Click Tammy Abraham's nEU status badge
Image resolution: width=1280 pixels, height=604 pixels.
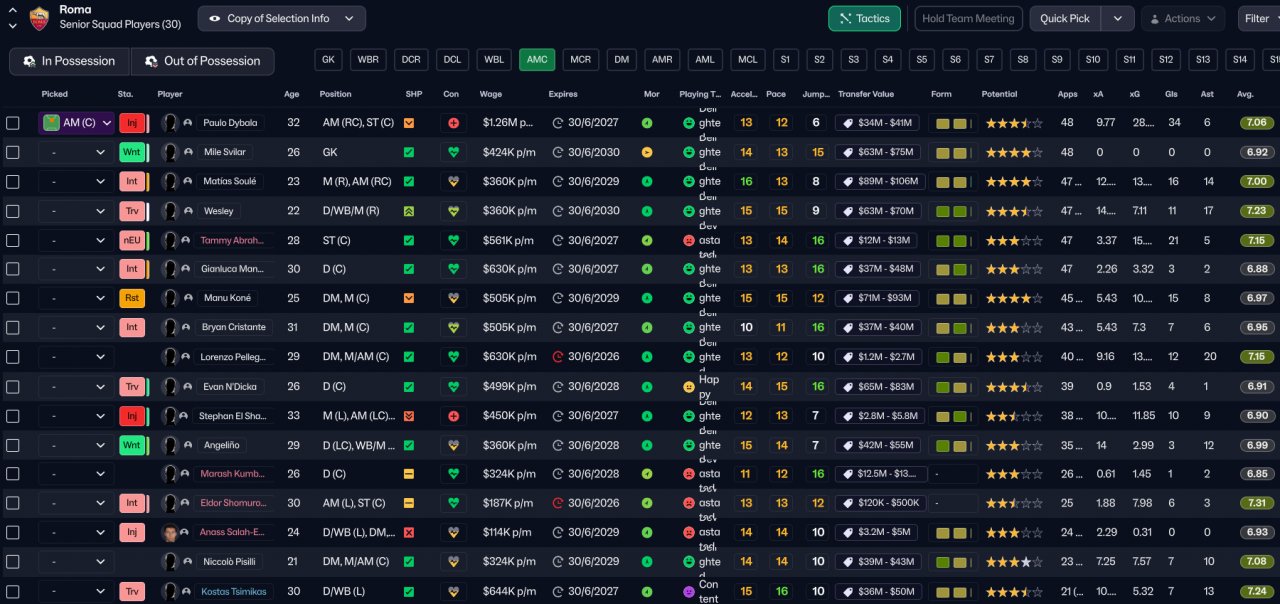131,240
